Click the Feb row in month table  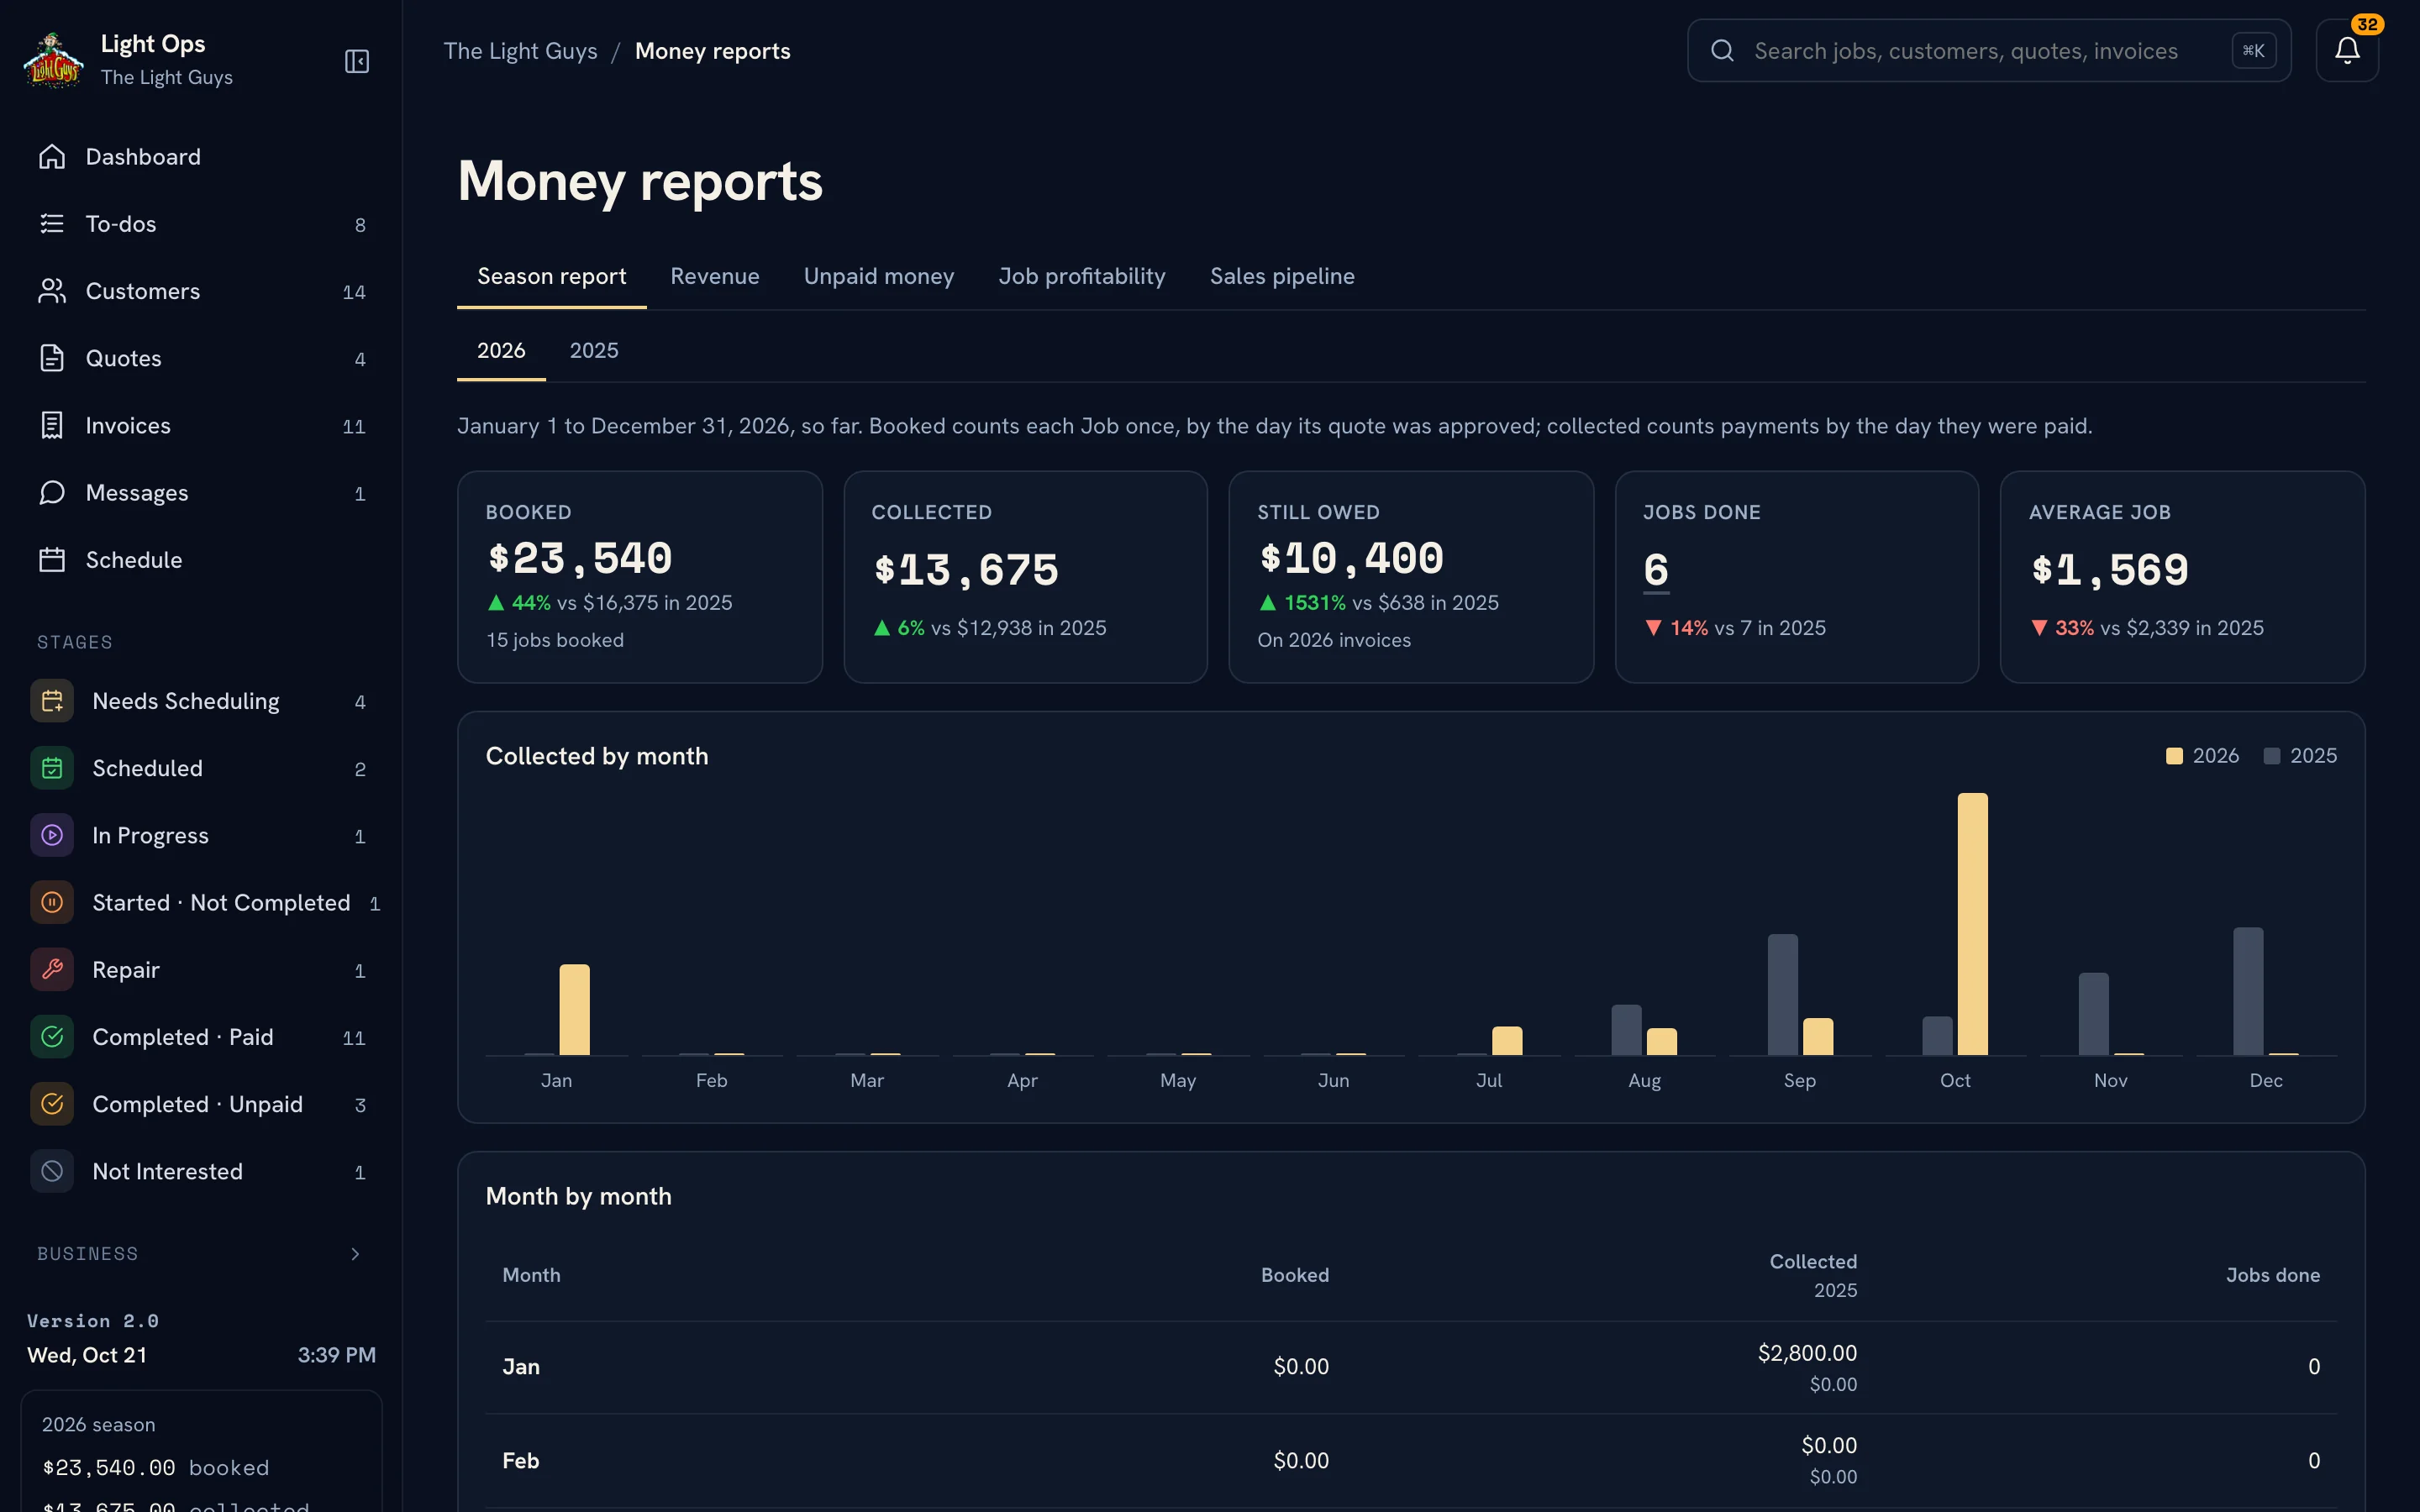(x=1411, y=1460)
